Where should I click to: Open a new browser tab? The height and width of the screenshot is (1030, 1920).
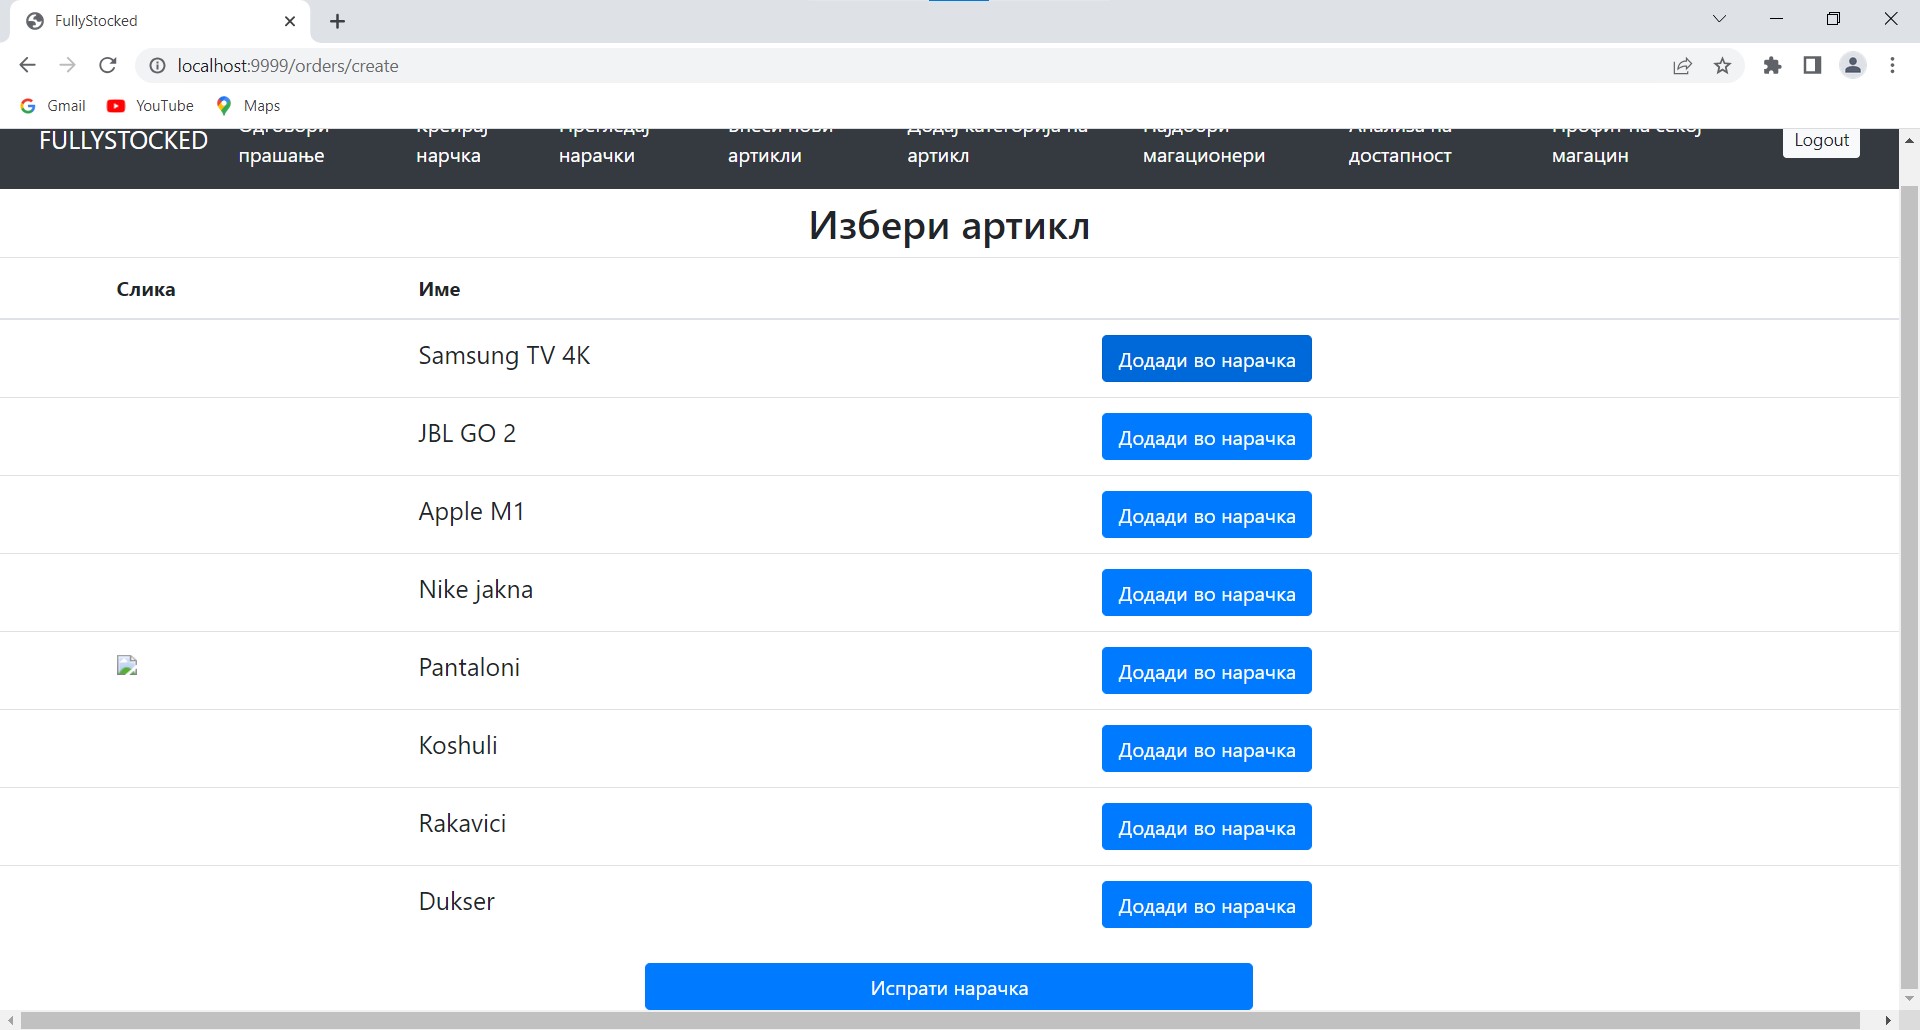click(x=338, y=21)
